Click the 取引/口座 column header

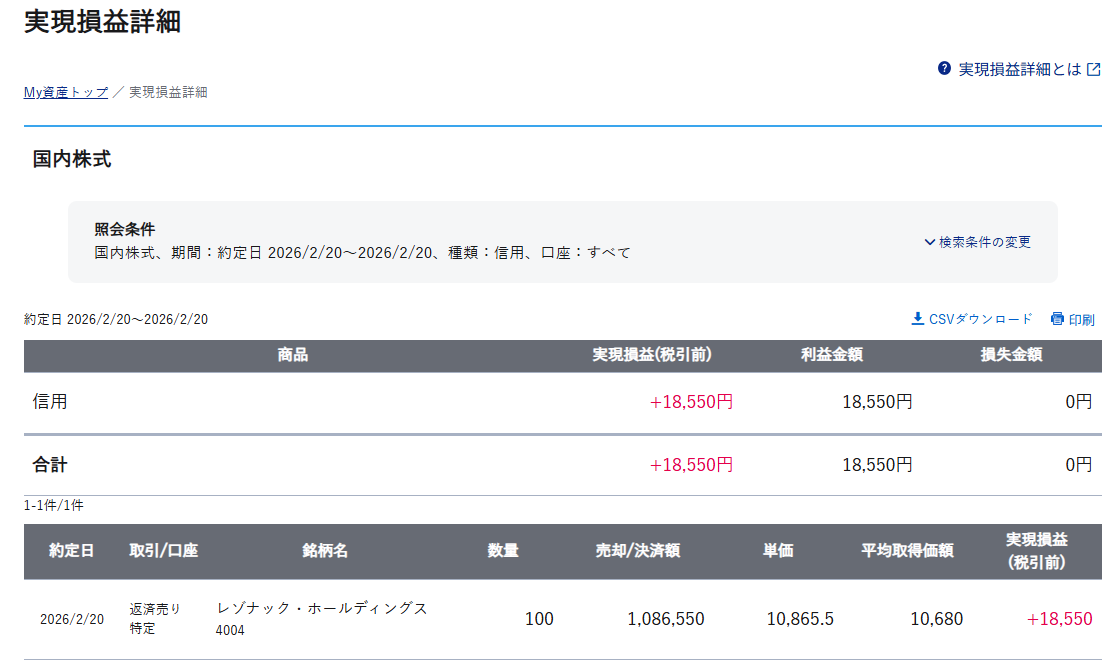[163, 551]
